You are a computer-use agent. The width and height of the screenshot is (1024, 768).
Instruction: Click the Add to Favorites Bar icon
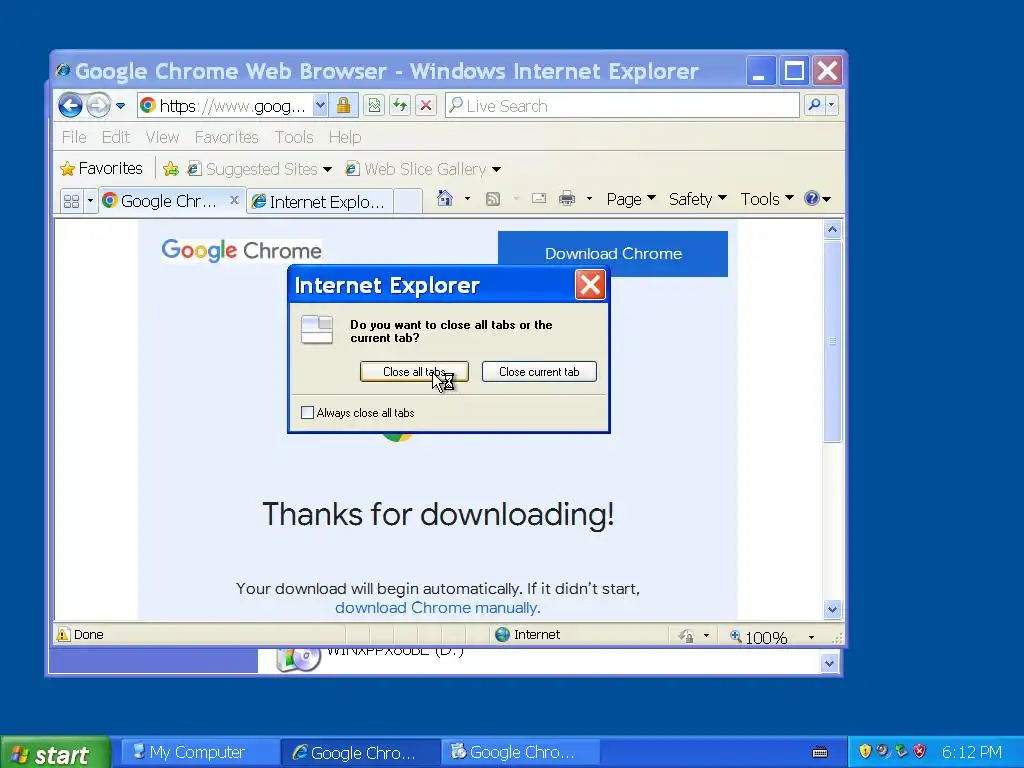pyautogui.click(x=171, y=169)
